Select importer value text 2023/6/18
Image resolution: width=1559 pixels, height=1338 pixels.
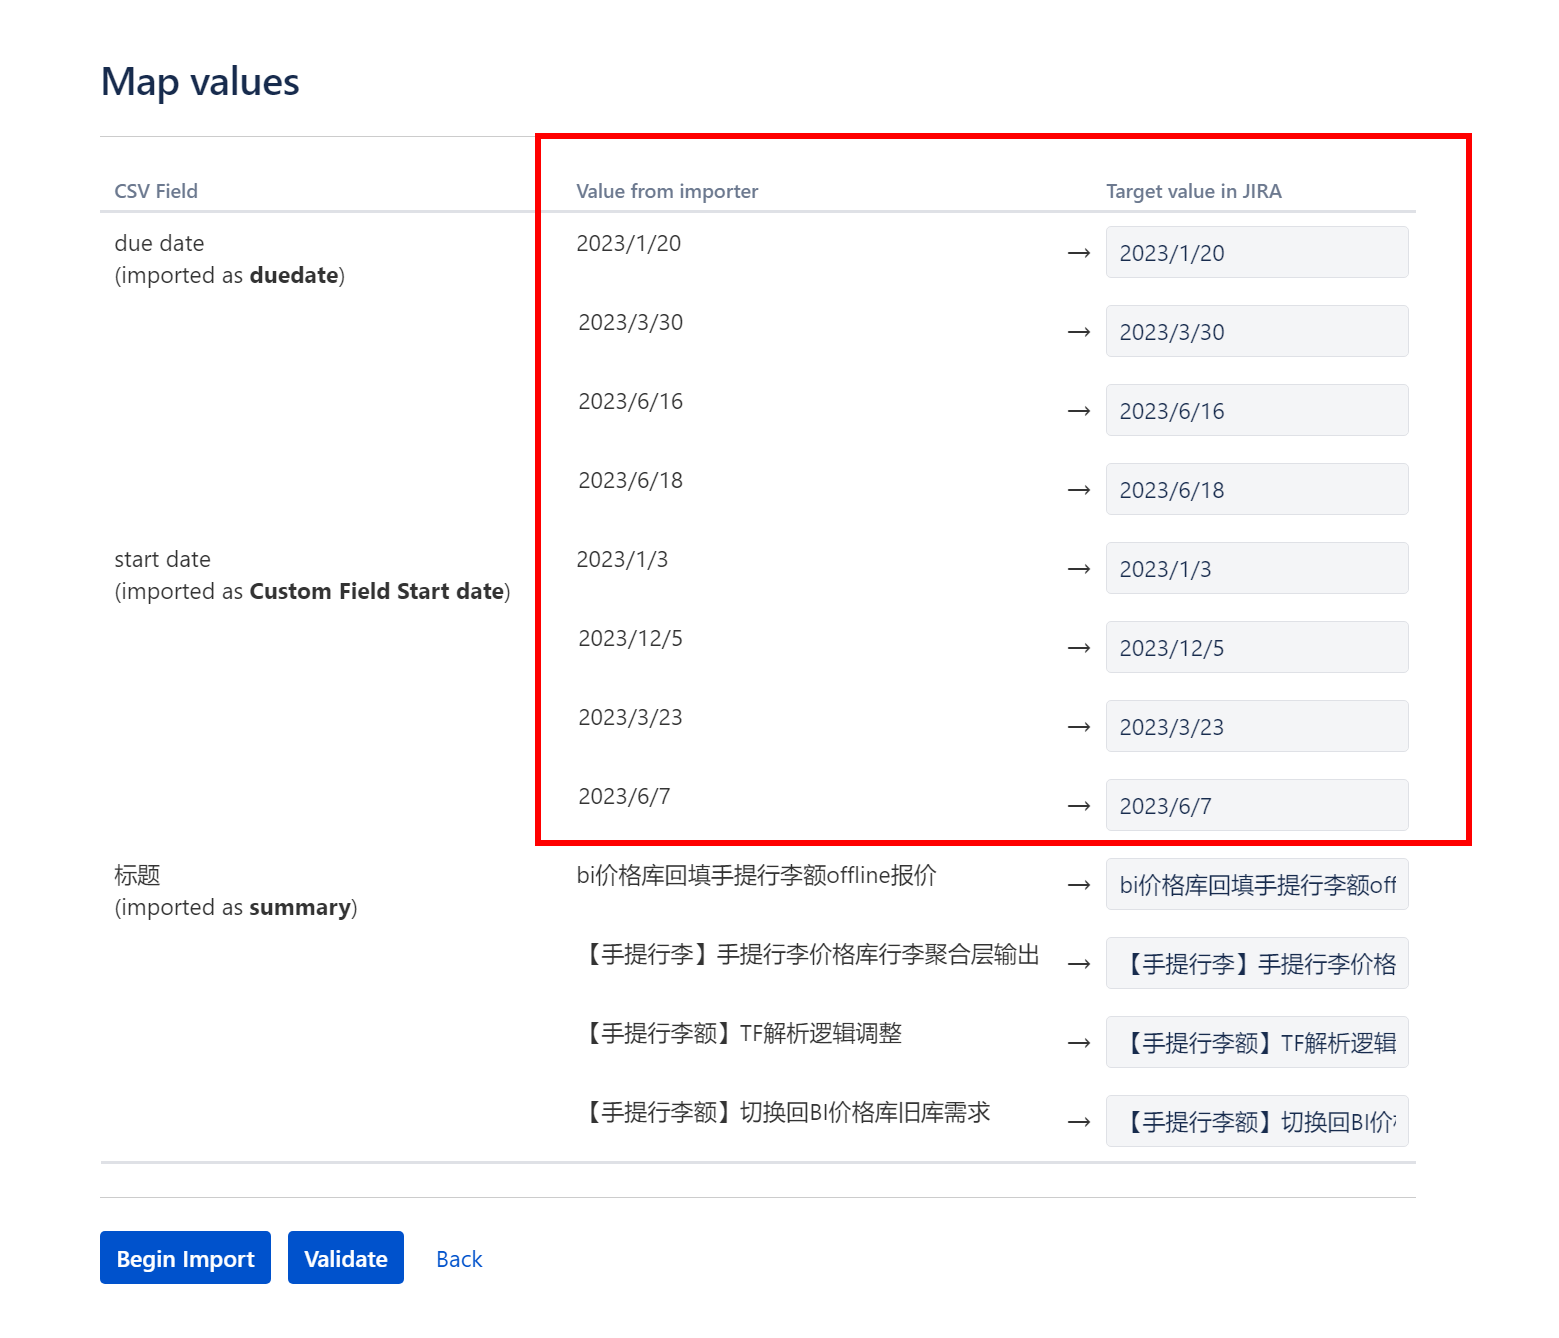(x=631, y=480)
